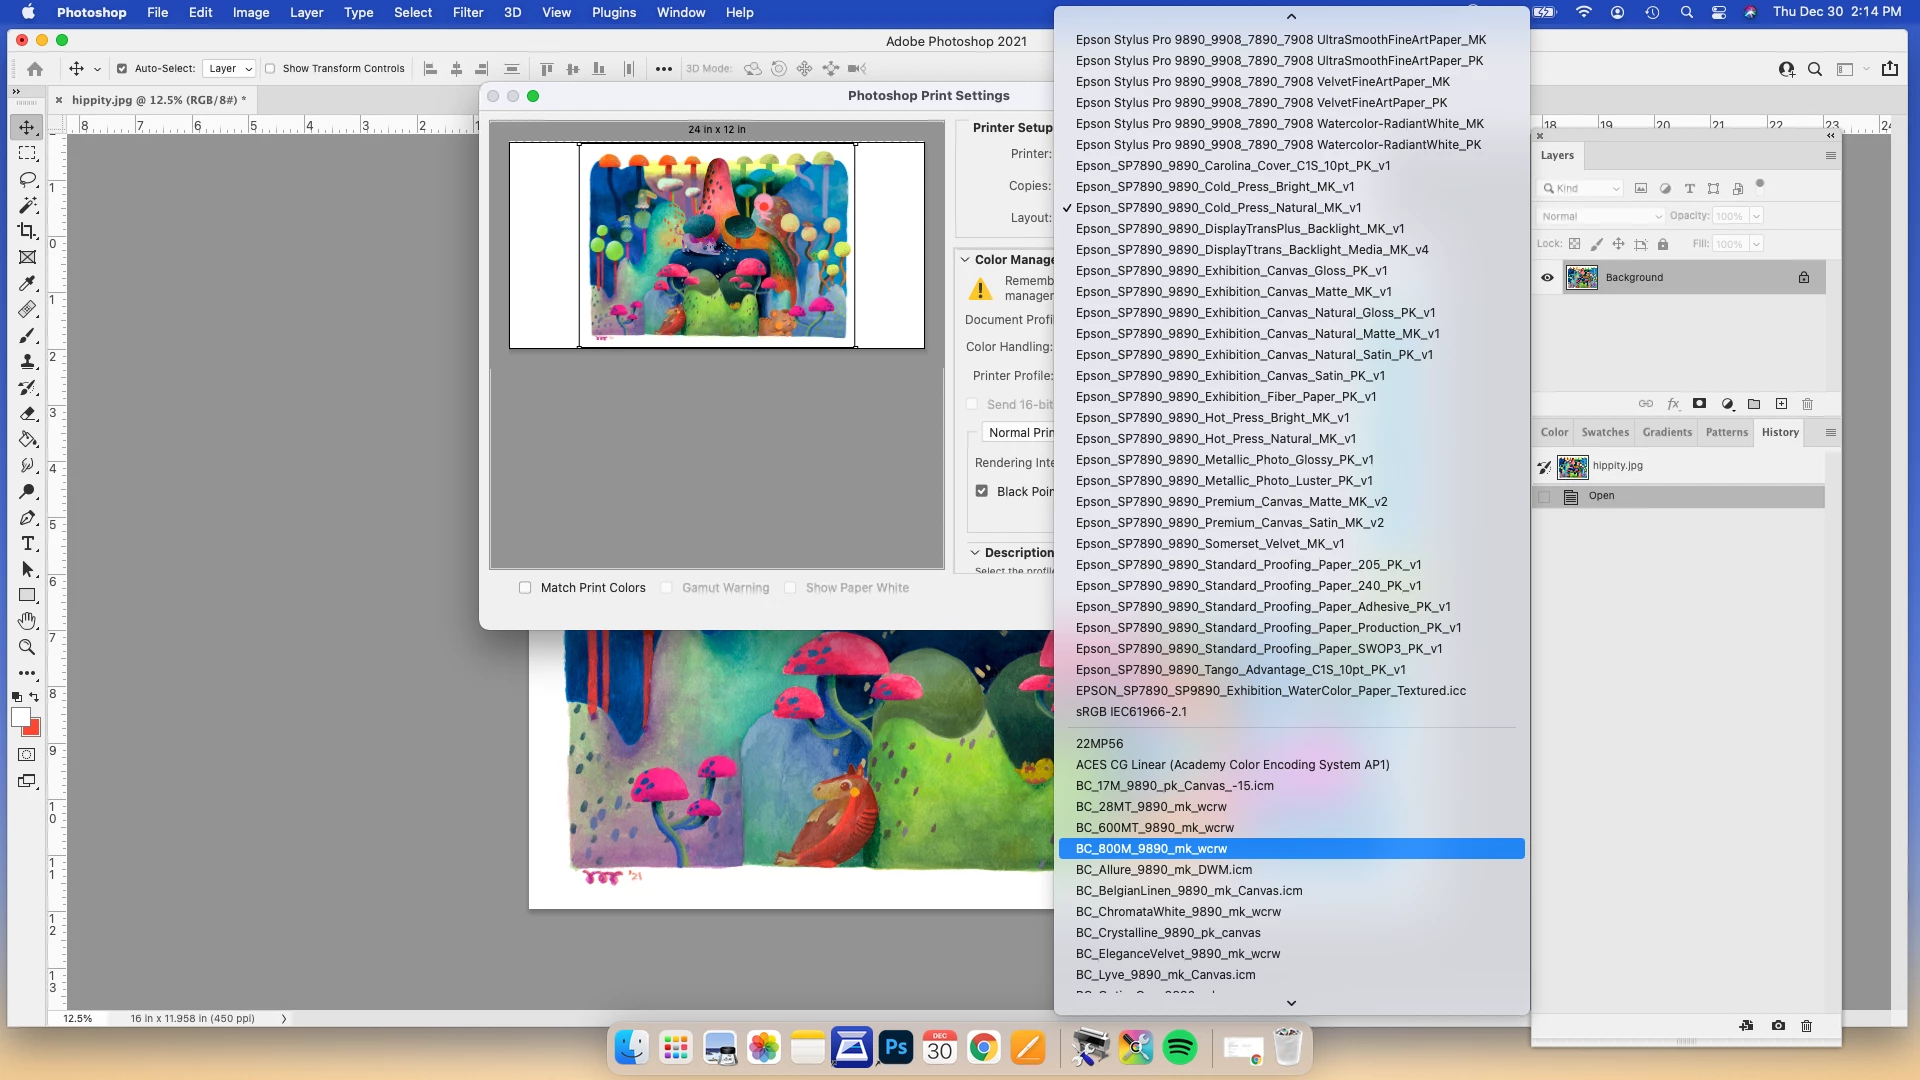
Task: Toggle Show Transform Controls checkbox
Action: (270, 69)
